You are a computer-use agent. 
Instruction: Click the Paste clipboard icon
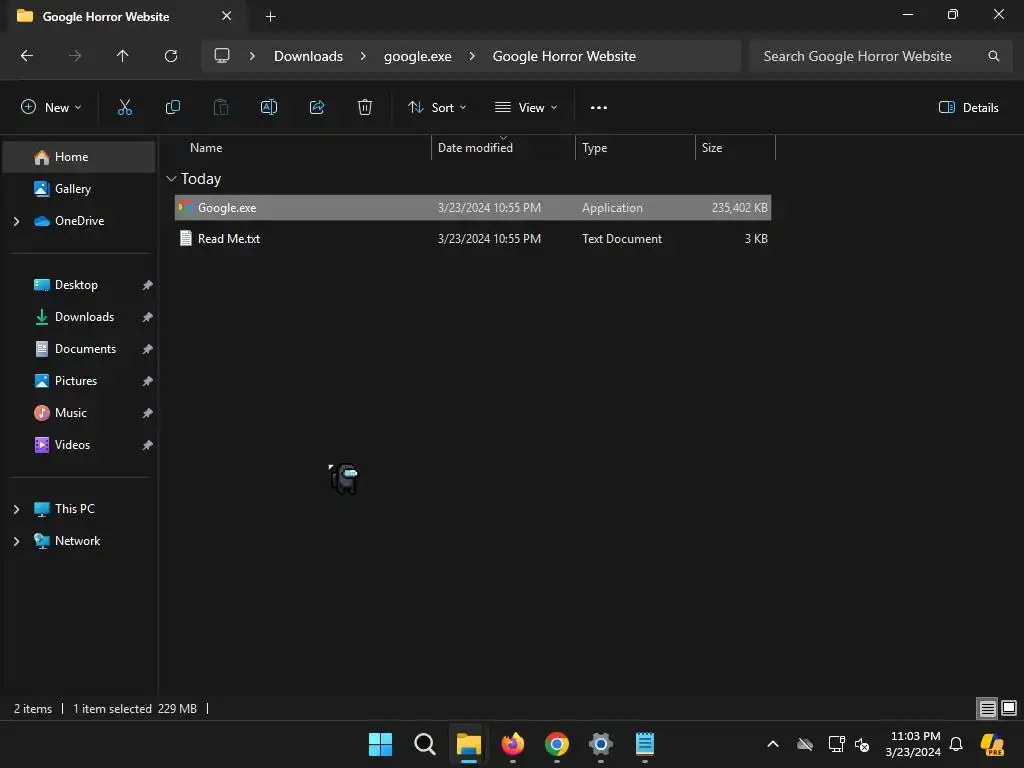tap(221, 107)
